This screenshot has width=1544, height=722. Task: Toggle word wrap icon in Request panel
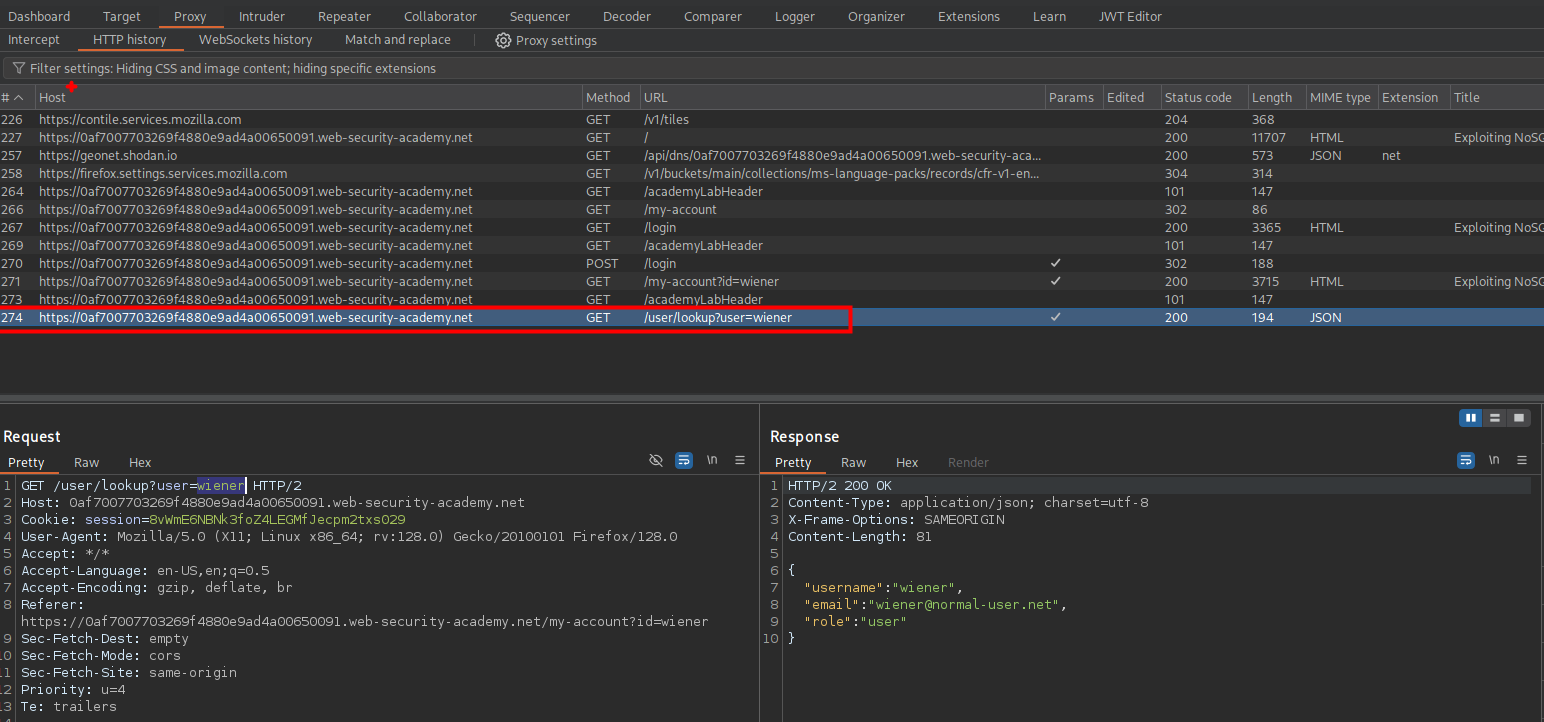tap(684, 460)
